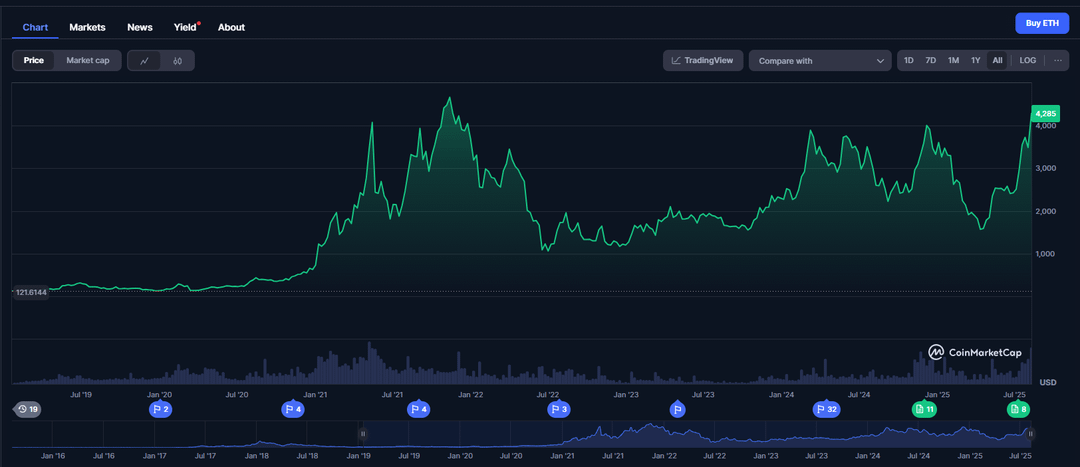Image resolution: width=1080 pixels, height=467 pixels.
Task: Set the time range to 1M
Action: (x=953, y=61)
